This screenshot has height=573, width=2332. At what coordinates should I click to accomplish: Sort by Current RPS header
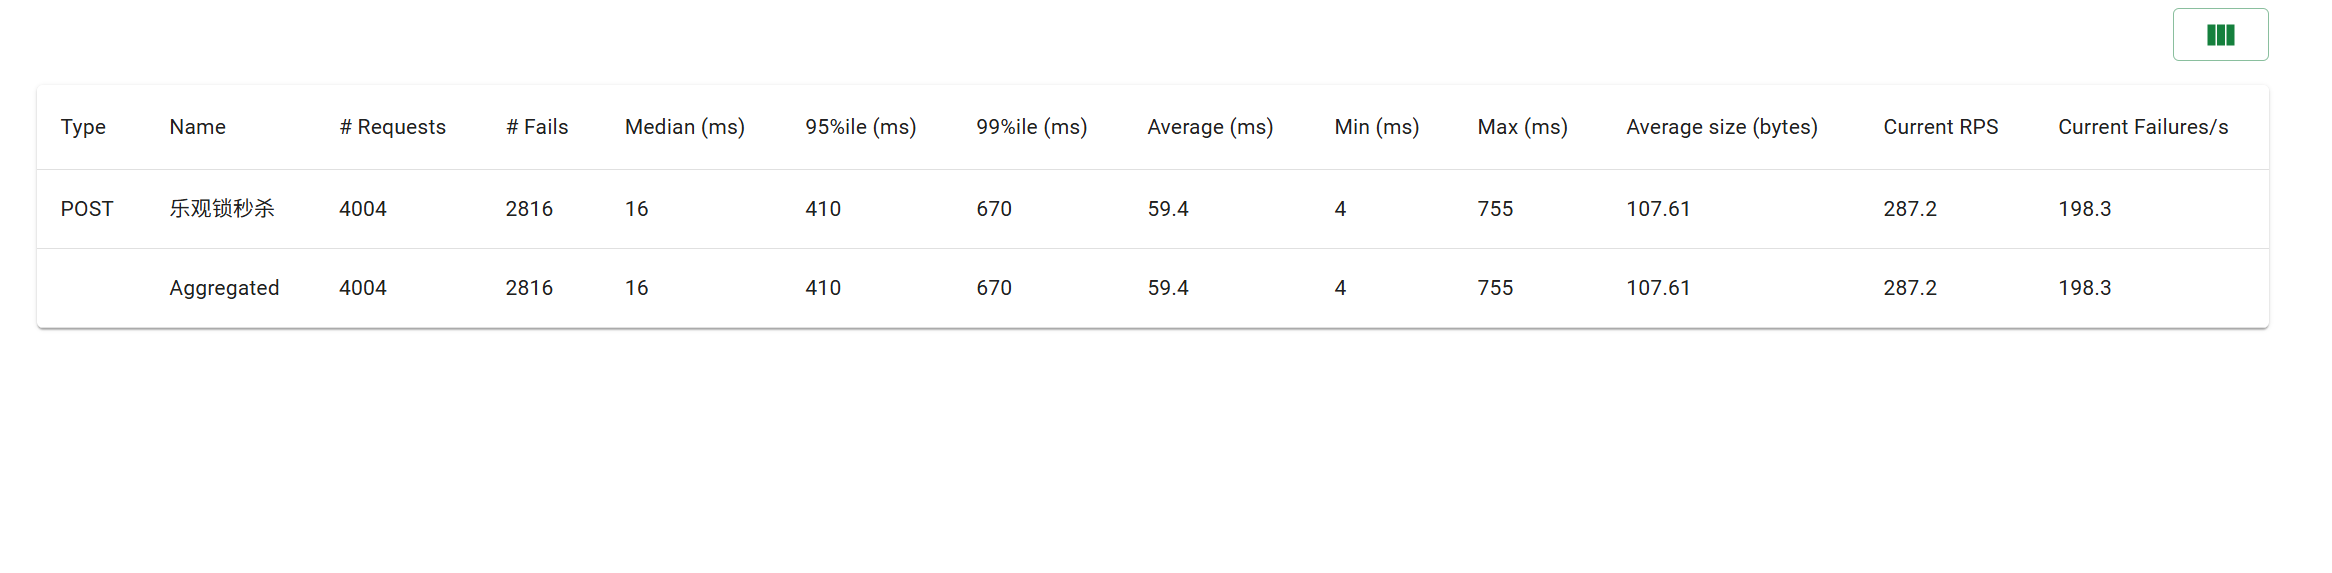pyautogui.click(x=1941, y=127)
